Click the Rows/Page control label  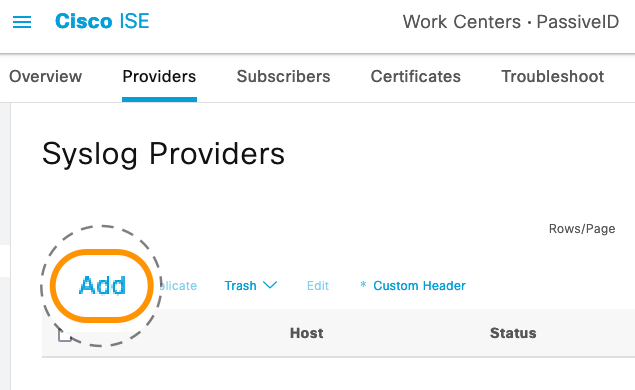pyautogui.click(x=582, y=229)
